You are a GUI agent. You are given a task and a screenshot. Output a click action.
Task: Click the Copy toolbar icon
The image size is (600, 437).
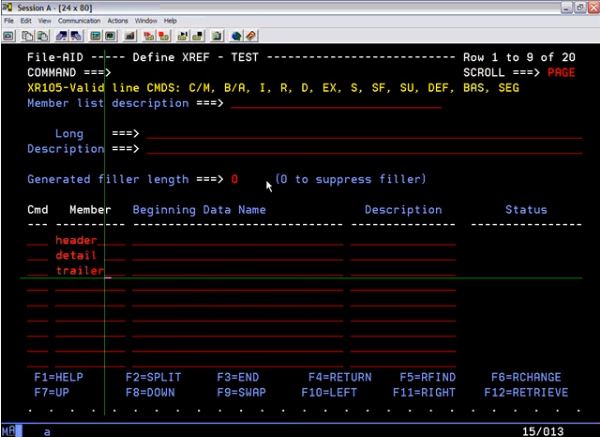[27, 36]
